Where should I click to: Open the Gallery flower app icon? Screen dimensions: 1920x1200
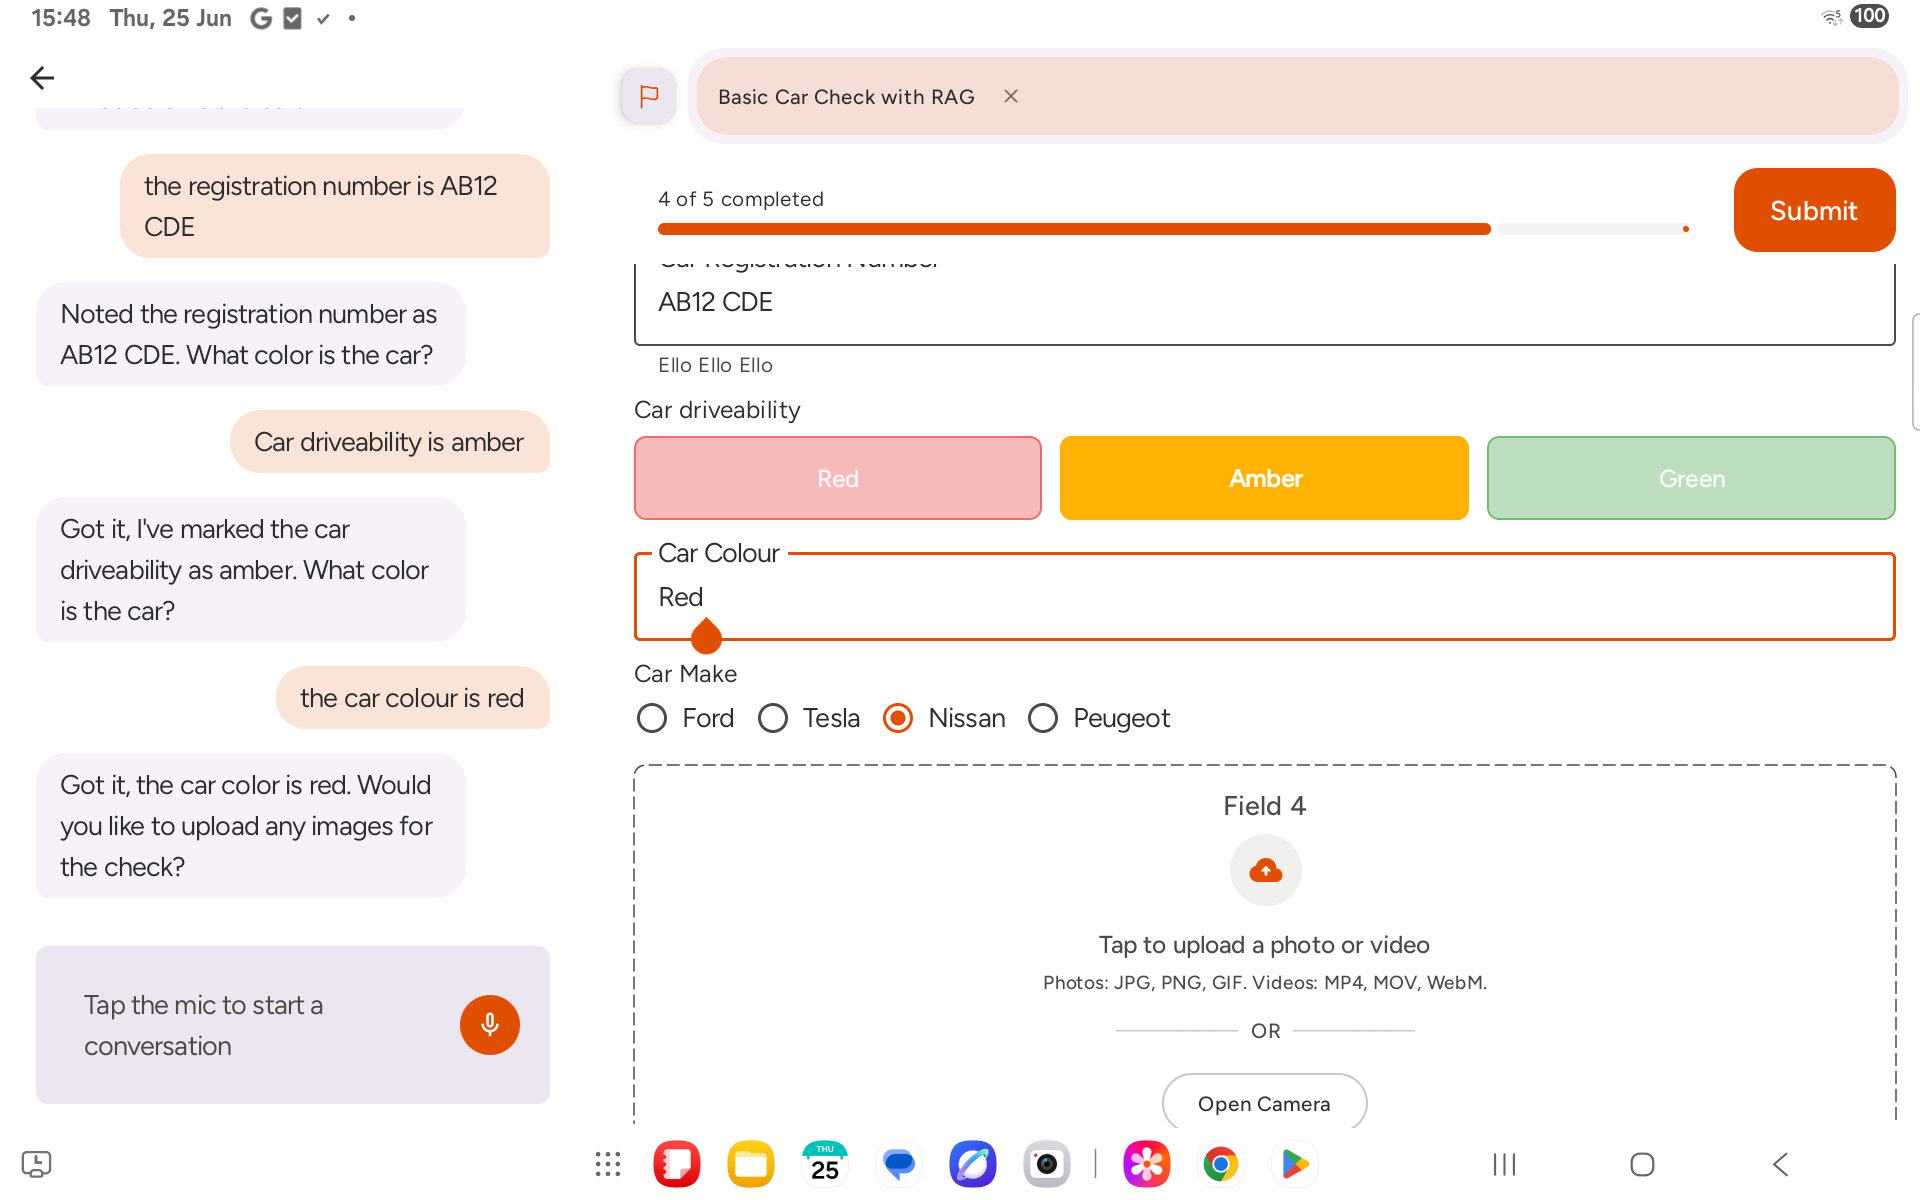1147,1164
